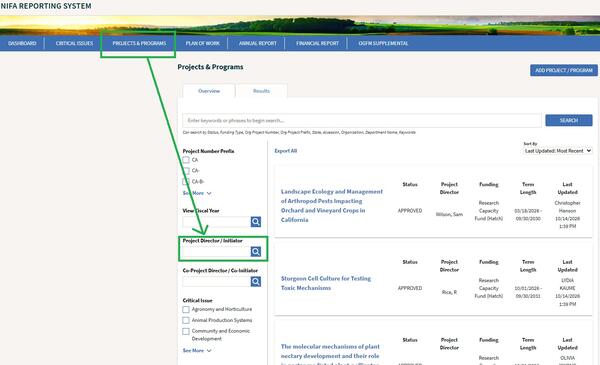The image size is (600, 365).
Task: Open the Sort By dropdown
Action: [558, 151]
